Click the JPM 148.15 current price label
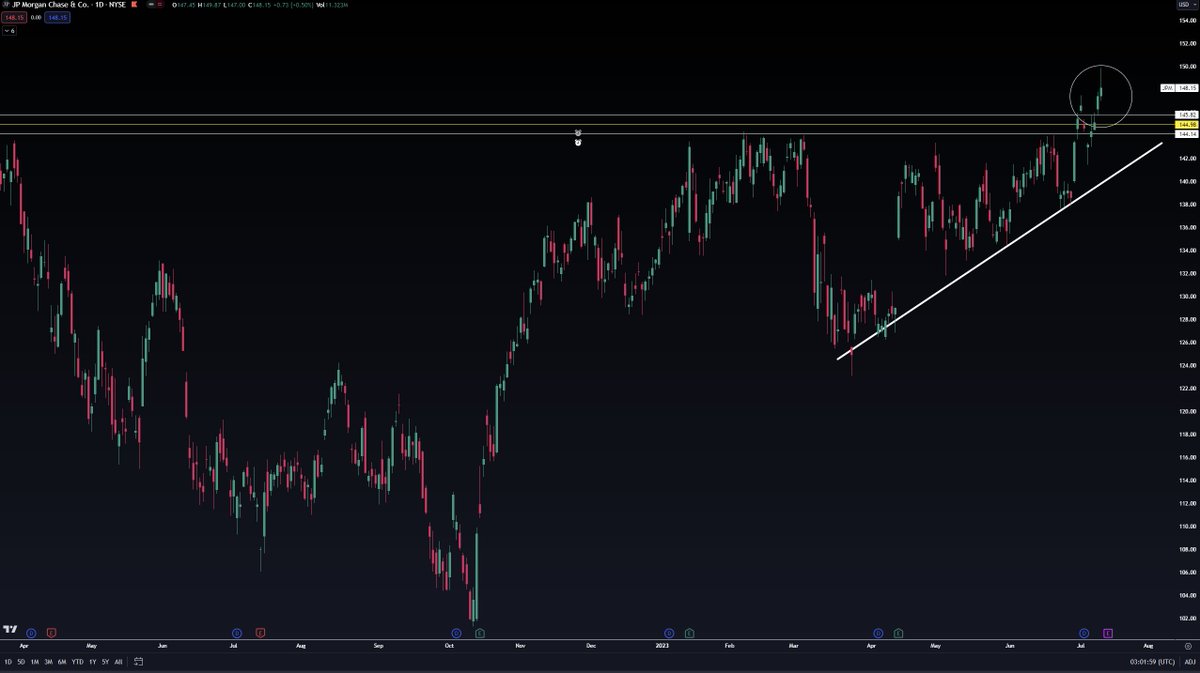1200x673 pixels. (x=1178, y=88)
